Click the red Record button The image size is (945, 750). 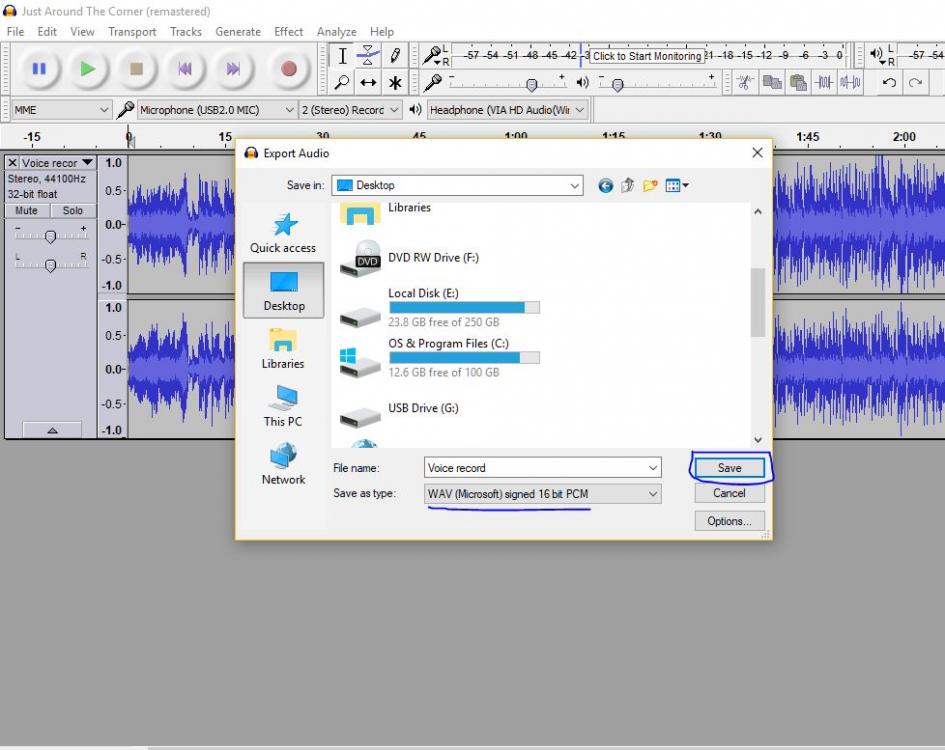pyautogui.click(x=288, y=69)
